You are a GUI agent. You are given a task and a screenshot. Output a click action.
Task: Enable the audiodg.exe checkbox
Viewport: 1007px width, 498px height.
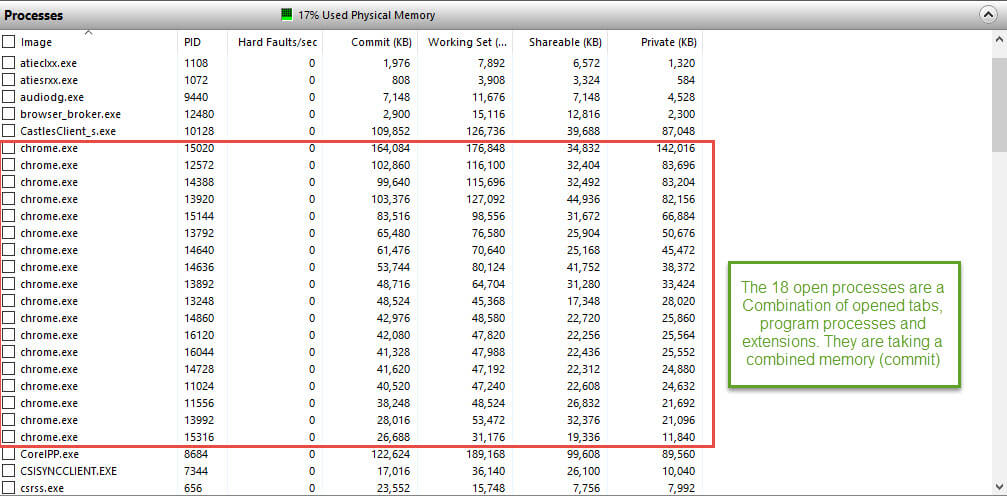tap(8, 97)
